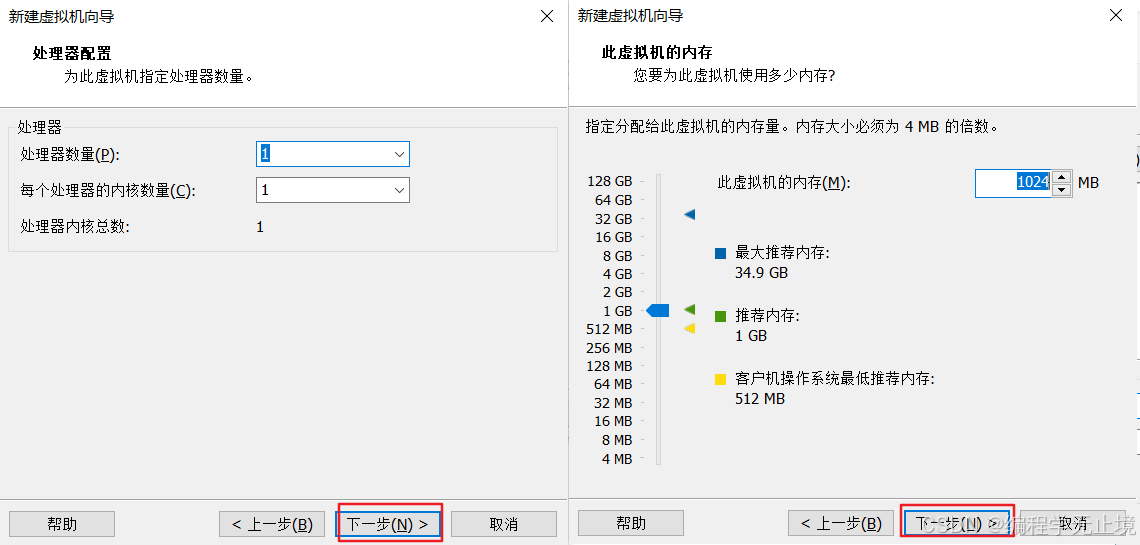
Task: Click the 4 GB scale label
Action: 617,274
